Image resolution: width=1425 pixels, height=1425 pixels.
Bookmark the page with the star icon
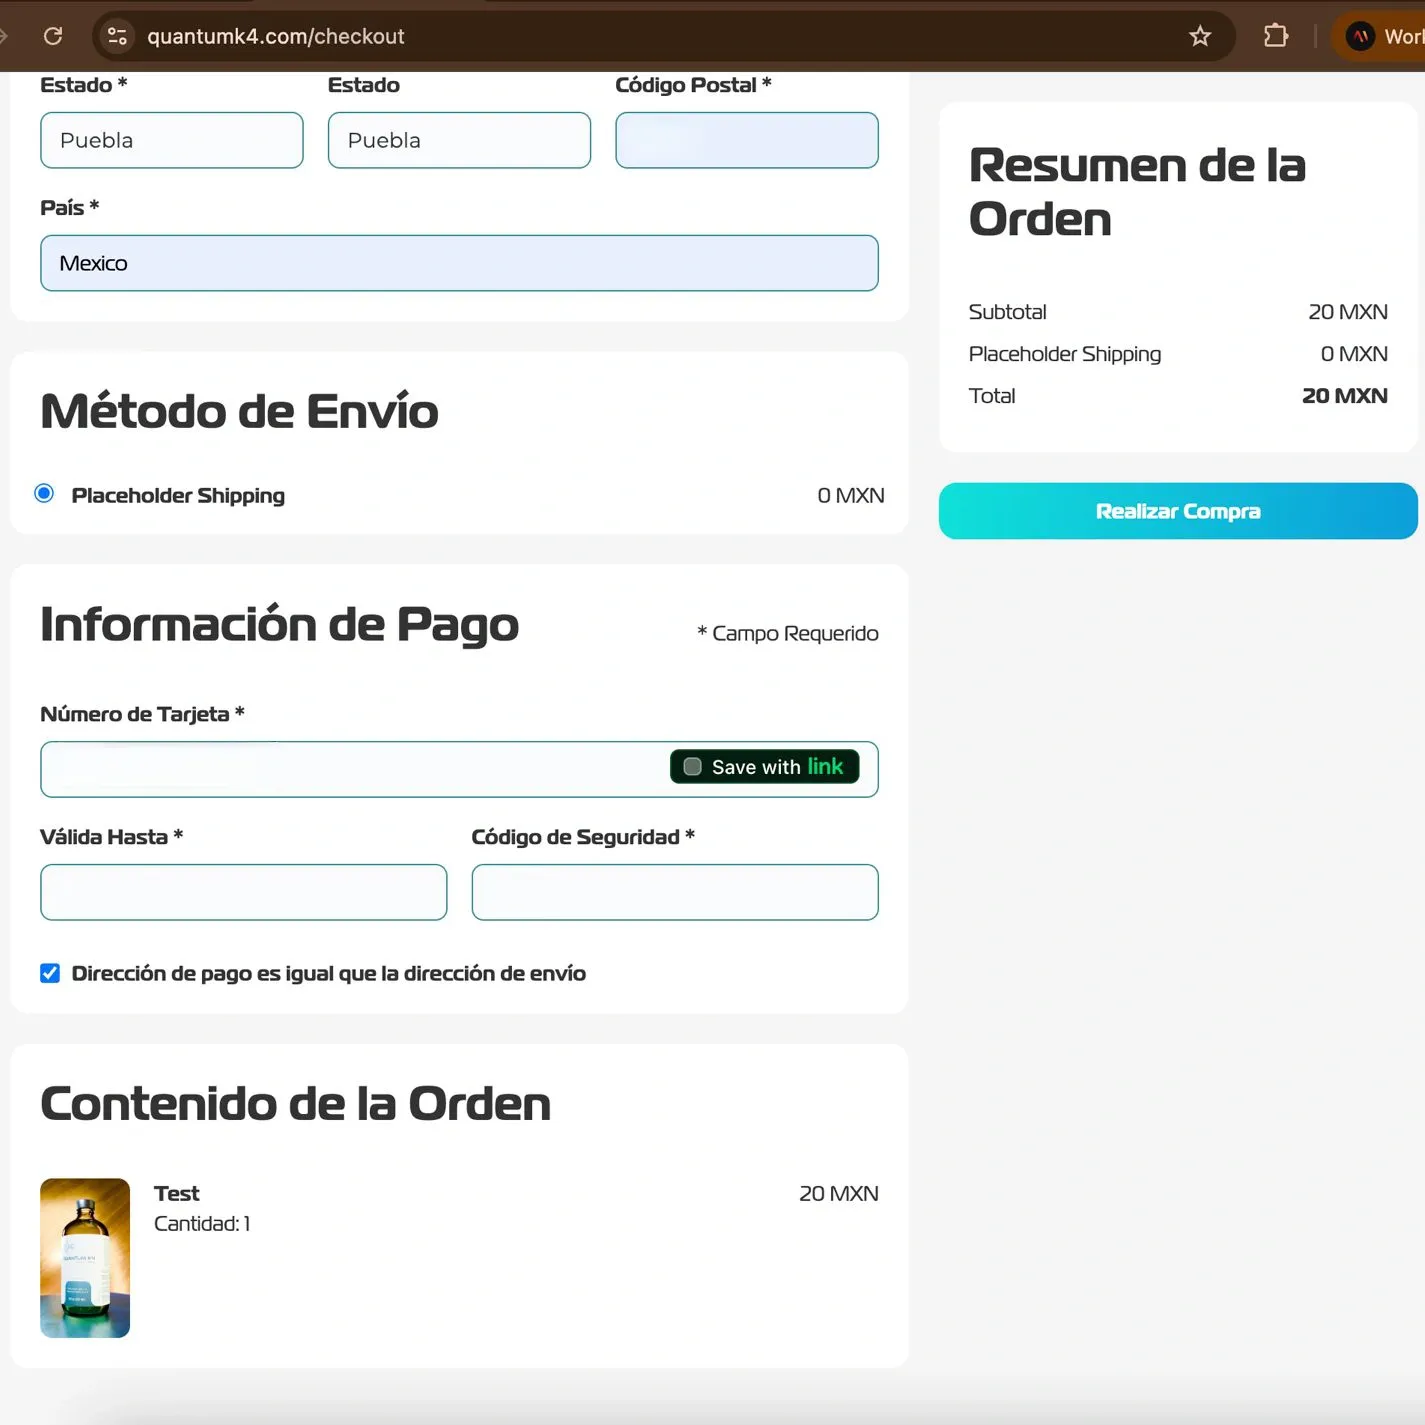tap(1199, 36)
